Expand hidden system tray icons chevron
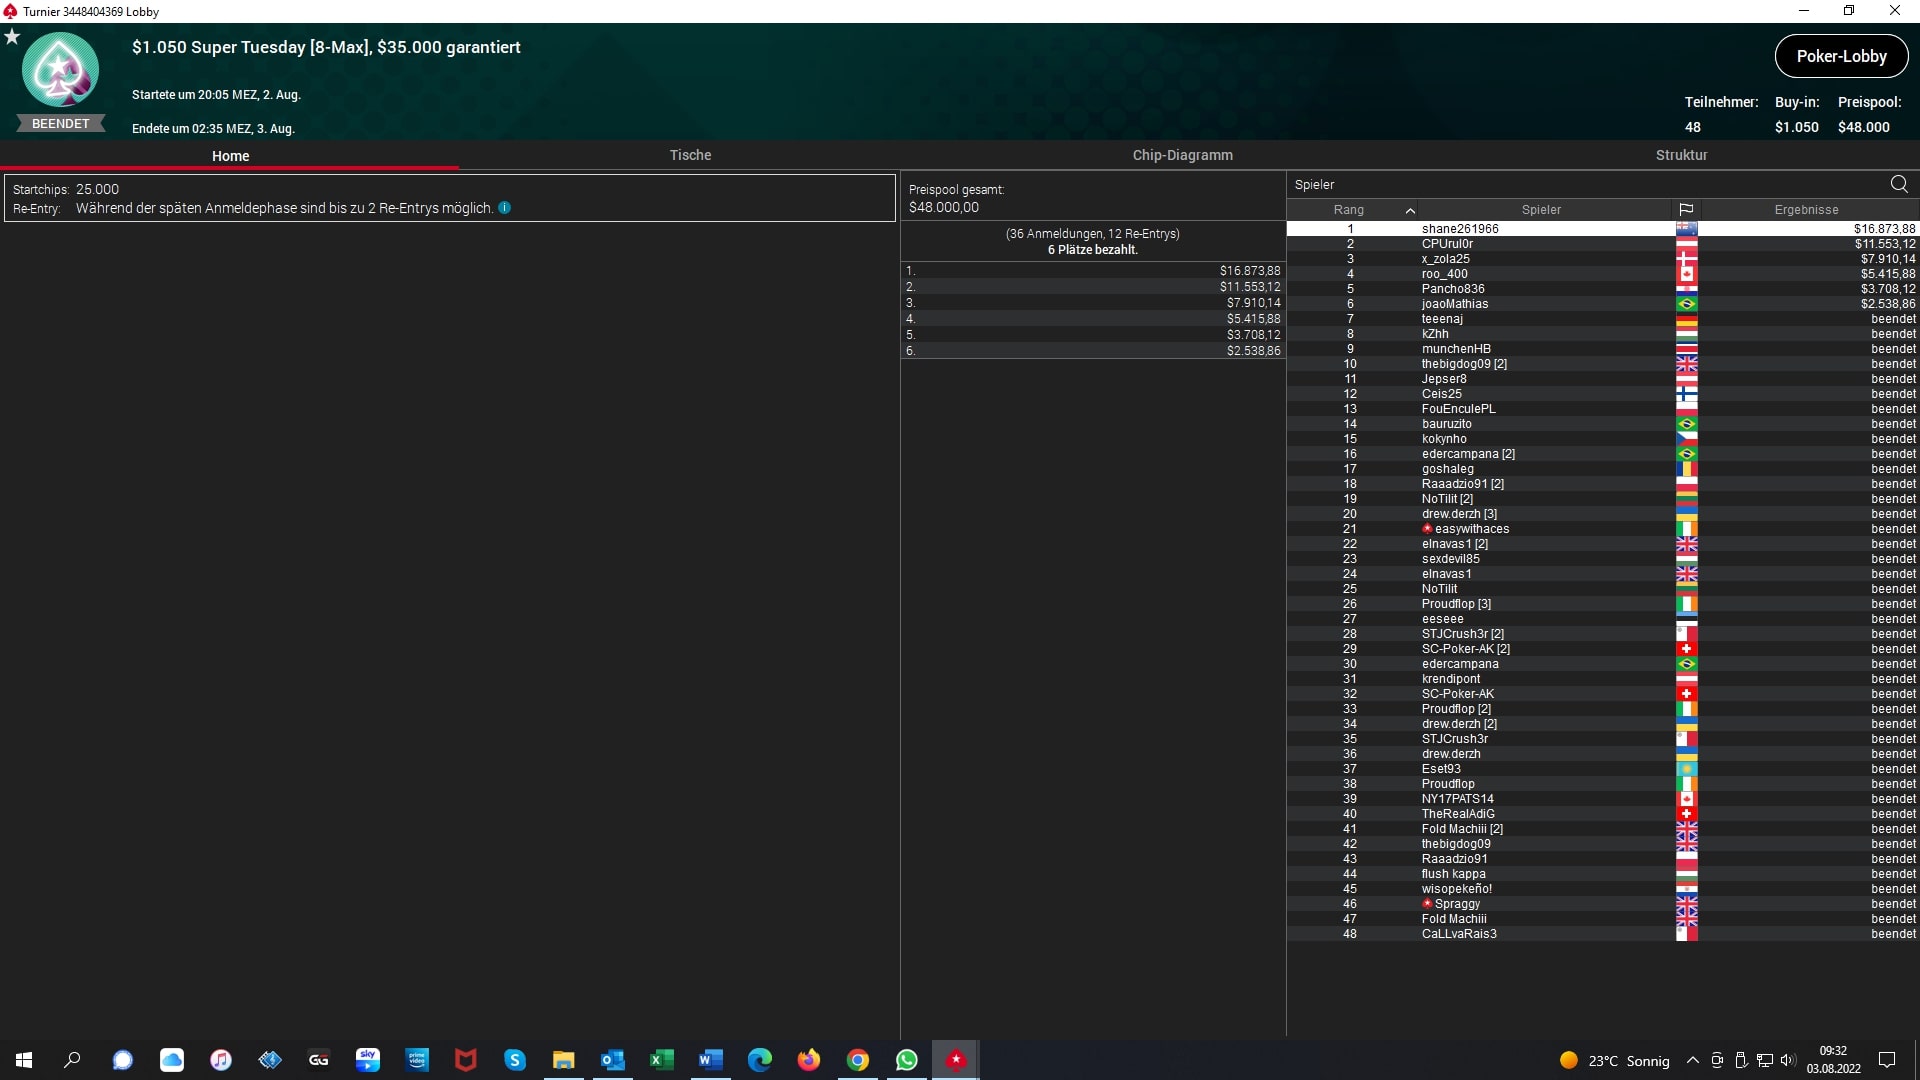The image size is (1920, 1080). click(1692, 1060)
